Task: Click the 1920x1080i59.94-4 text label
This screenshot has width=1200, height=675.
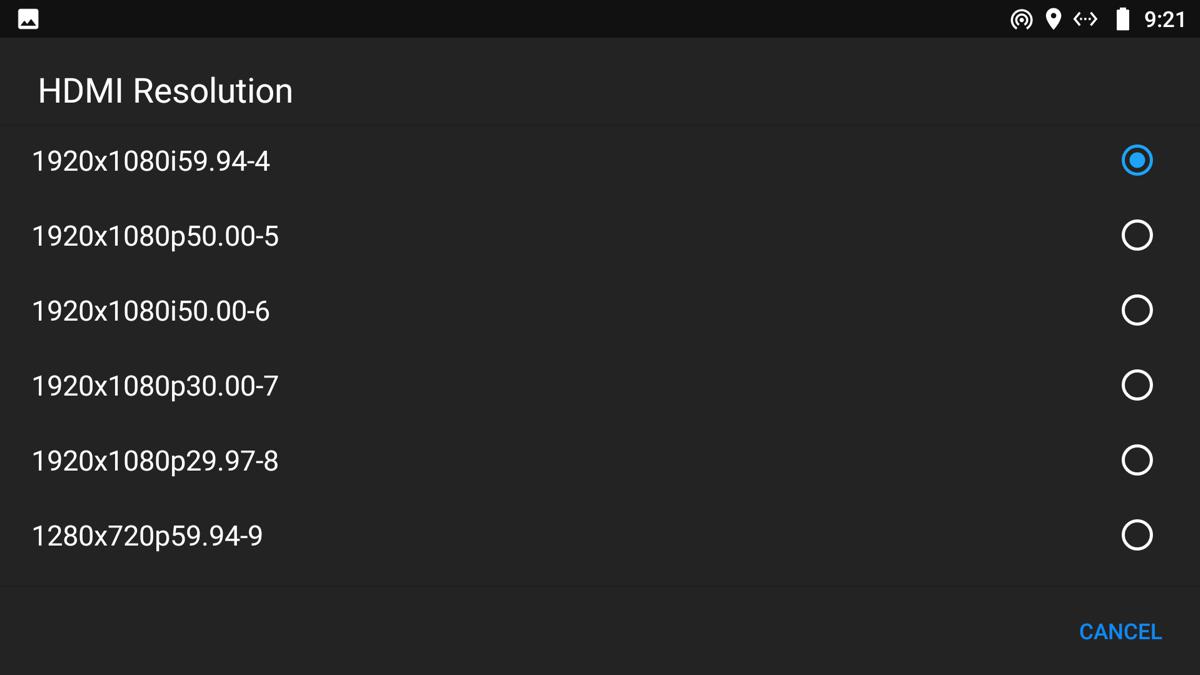Action: coord(151,161)
